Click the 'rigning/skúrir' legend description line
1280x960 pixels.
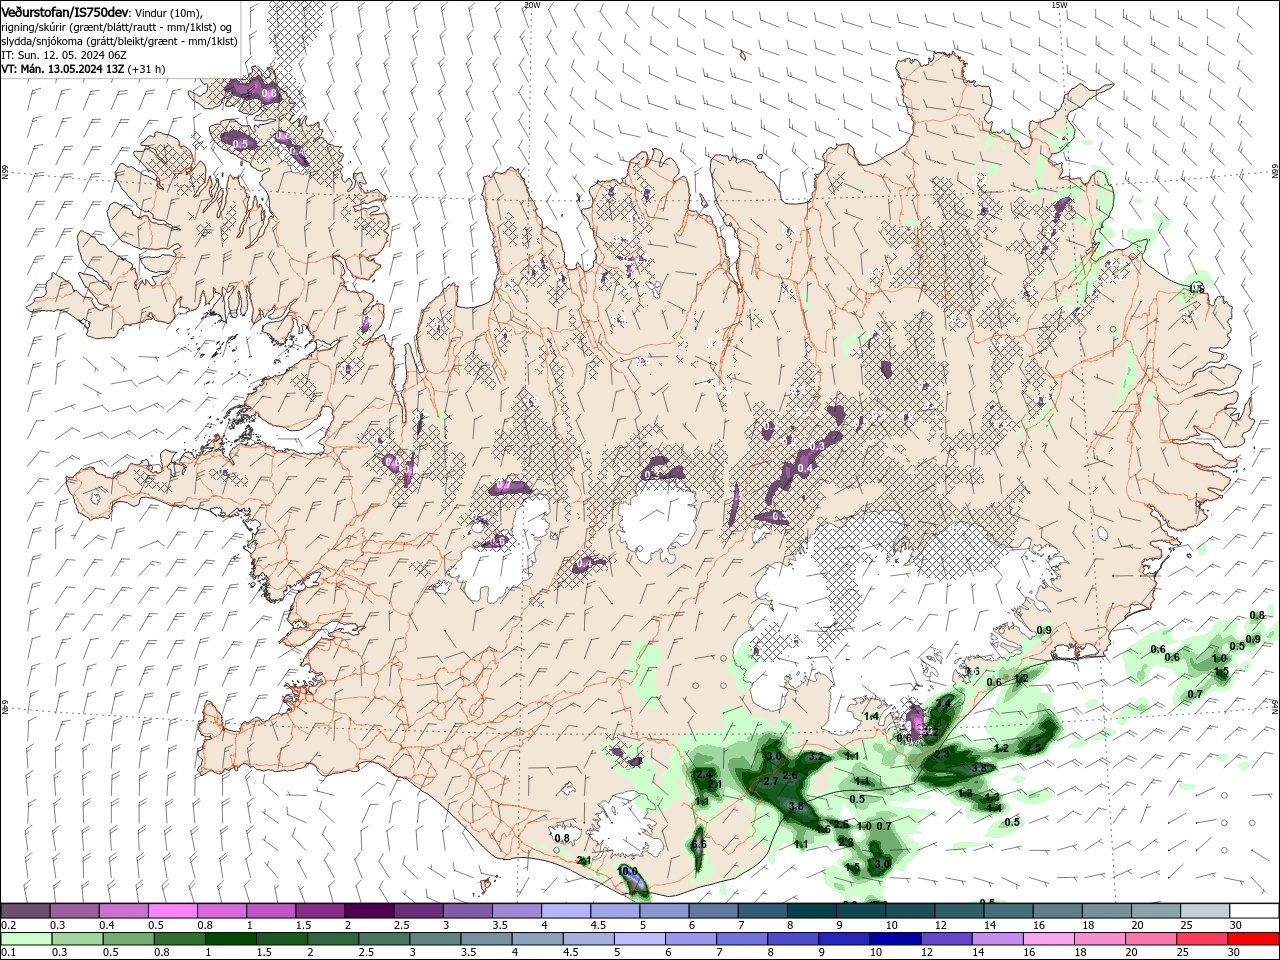[x=116, y=26]
